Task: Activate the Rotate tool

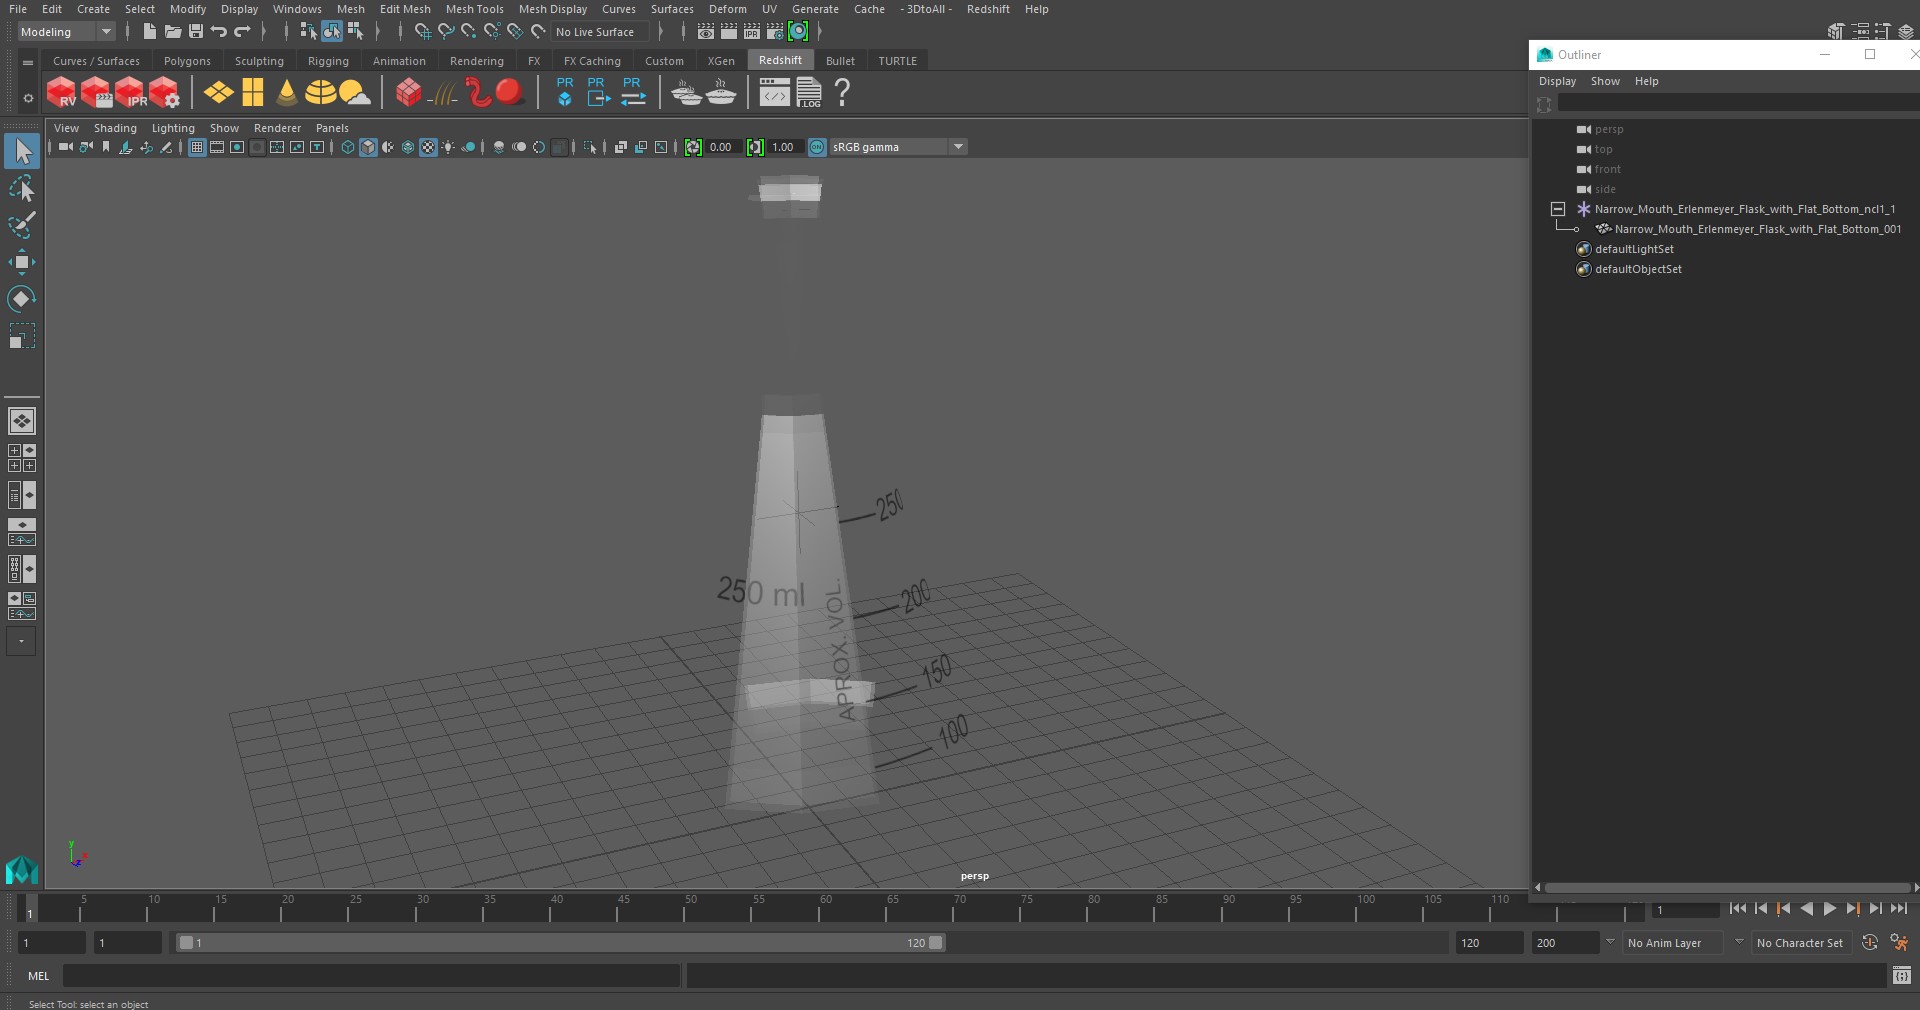Action: tap(21, 299)
